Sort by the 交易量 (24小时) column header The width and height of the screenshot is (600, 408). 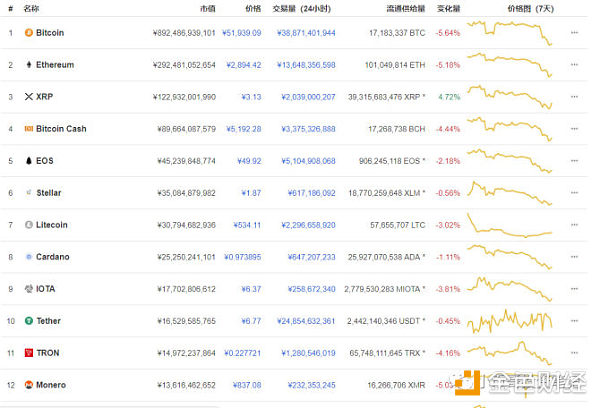302,8
